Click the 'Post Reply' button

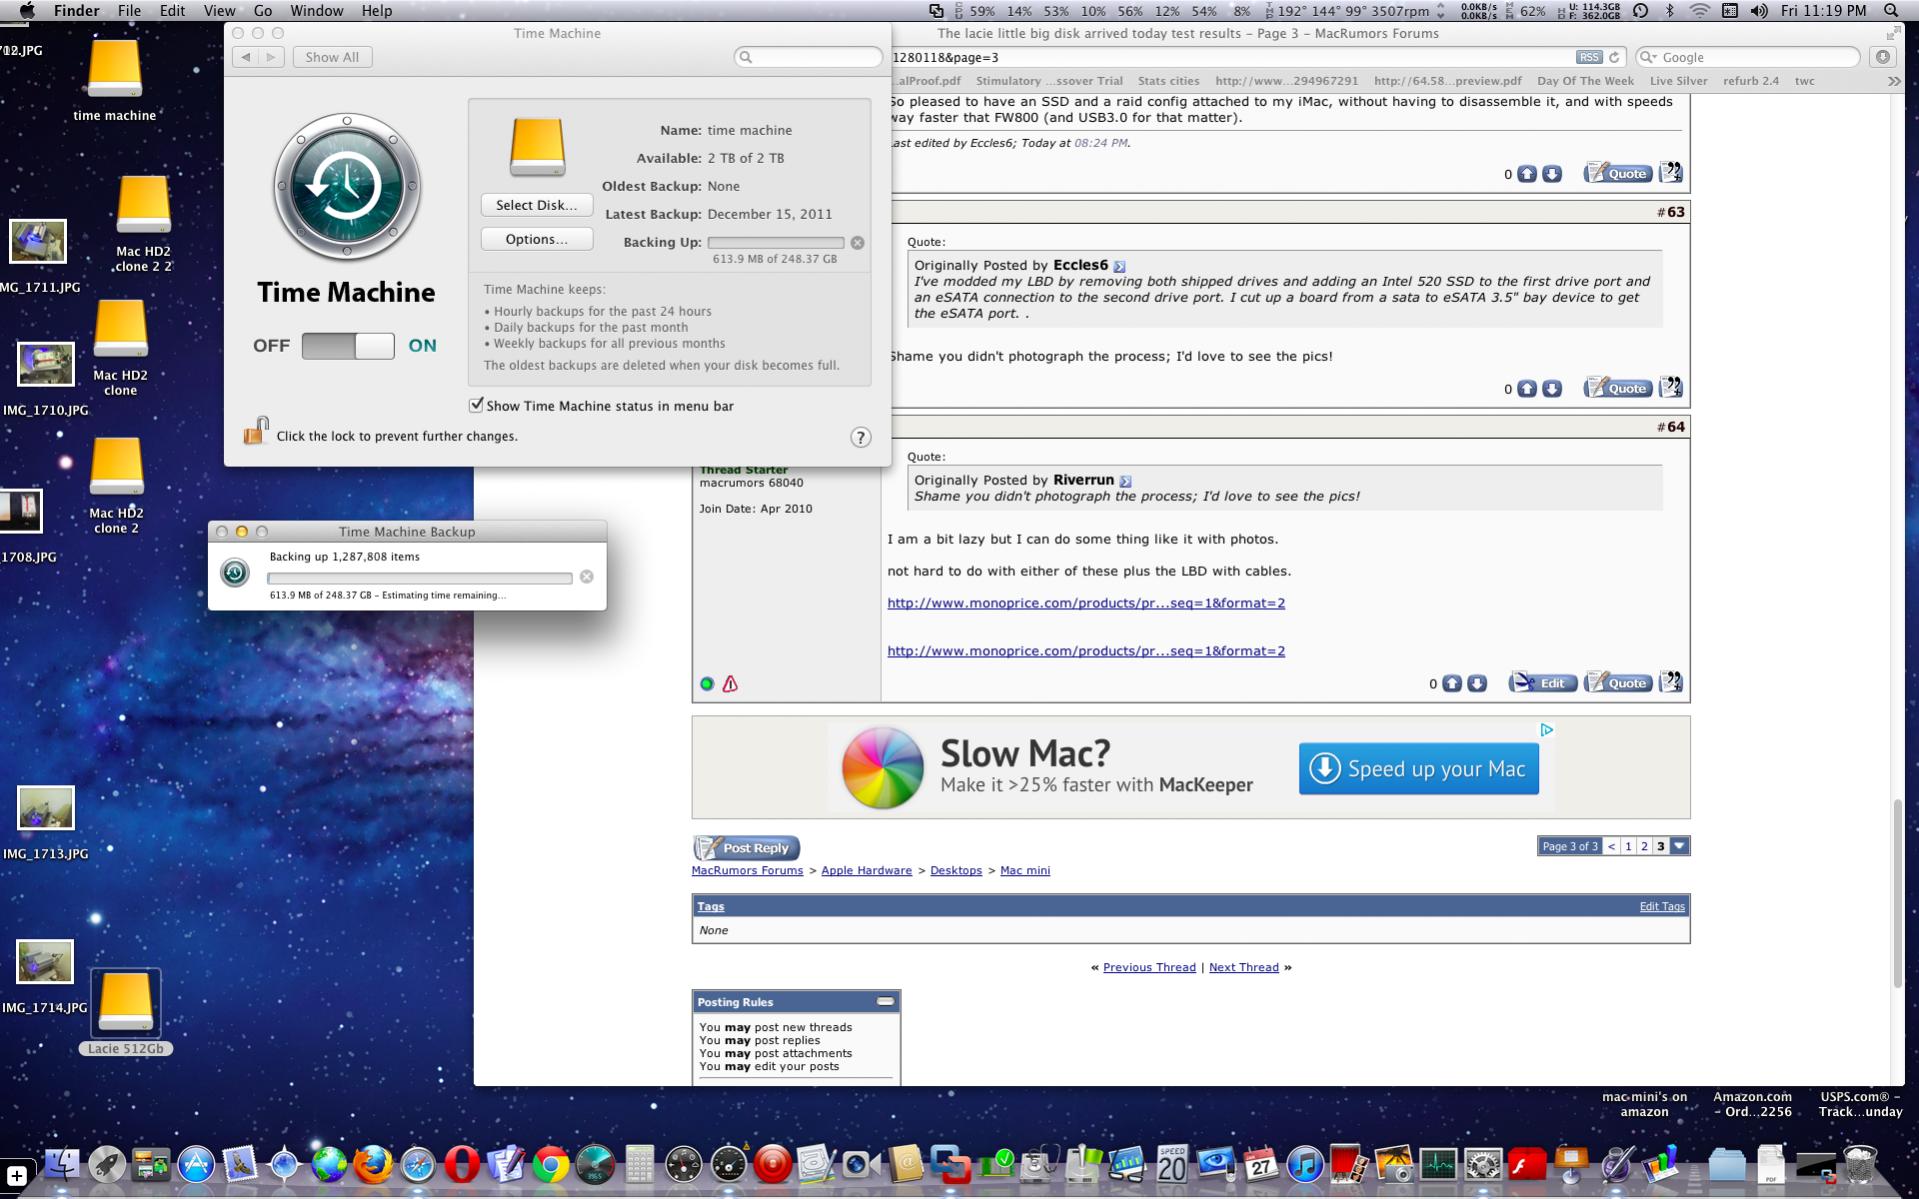[747, 848]
